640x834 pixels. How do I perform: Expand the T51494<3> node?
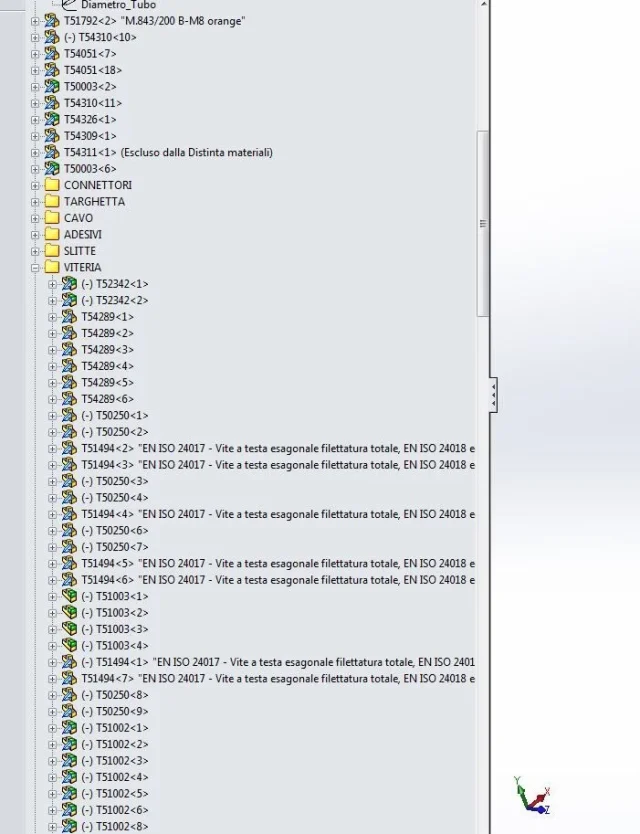52,465
